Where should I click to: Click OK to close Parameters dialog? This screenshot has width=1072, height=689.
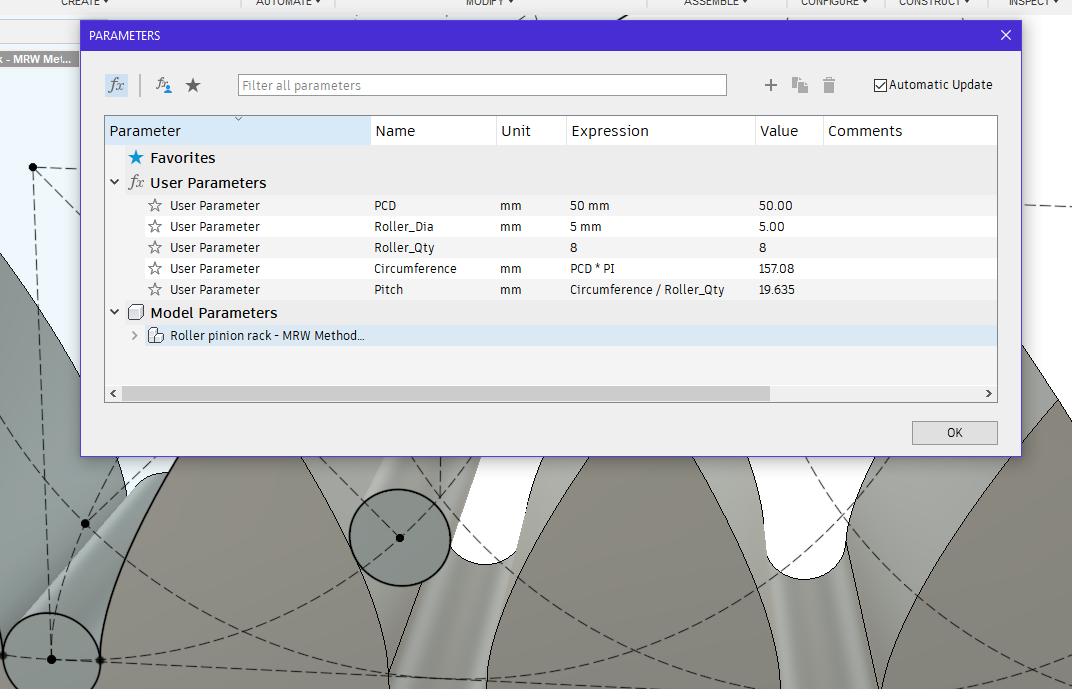(953, 432)
